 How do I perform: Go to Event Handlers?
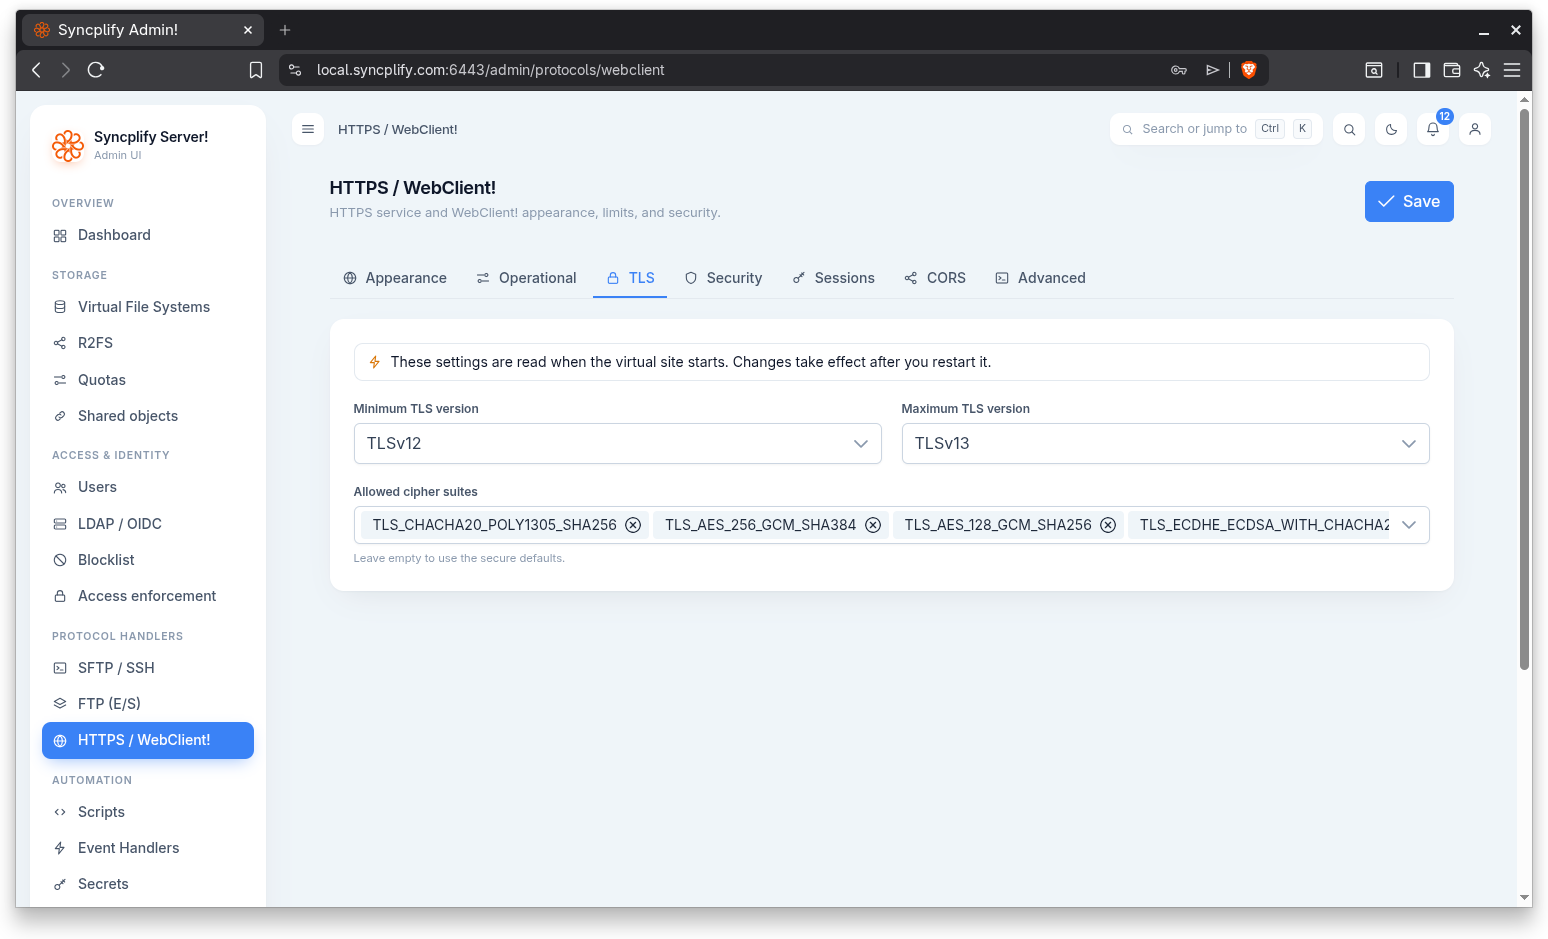pyautogui.click(x=148, y=848)
